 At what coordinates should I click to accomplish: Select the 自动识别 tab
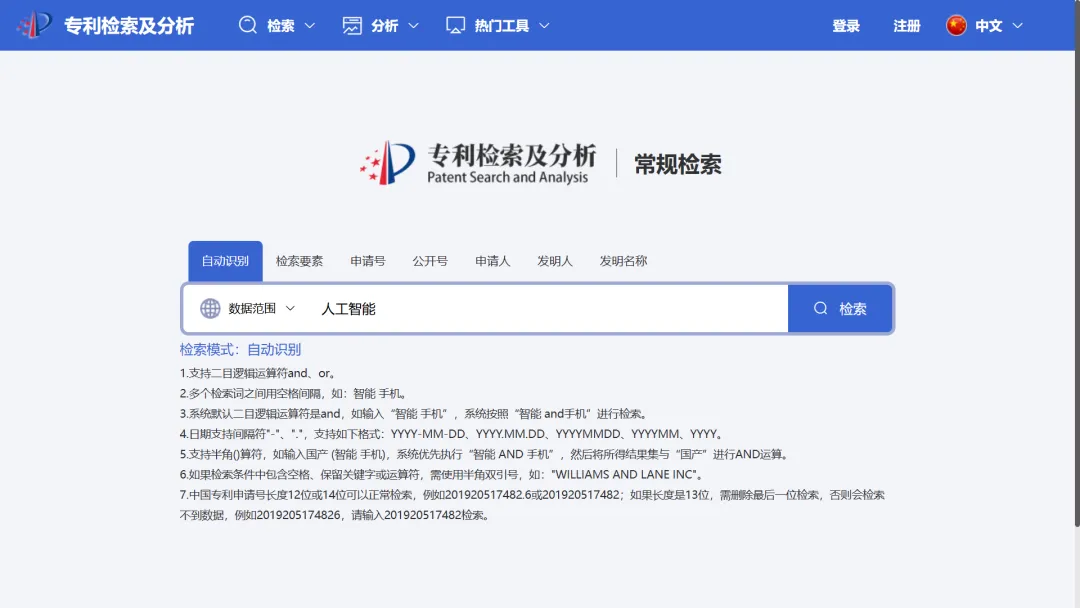coord(225,261)
